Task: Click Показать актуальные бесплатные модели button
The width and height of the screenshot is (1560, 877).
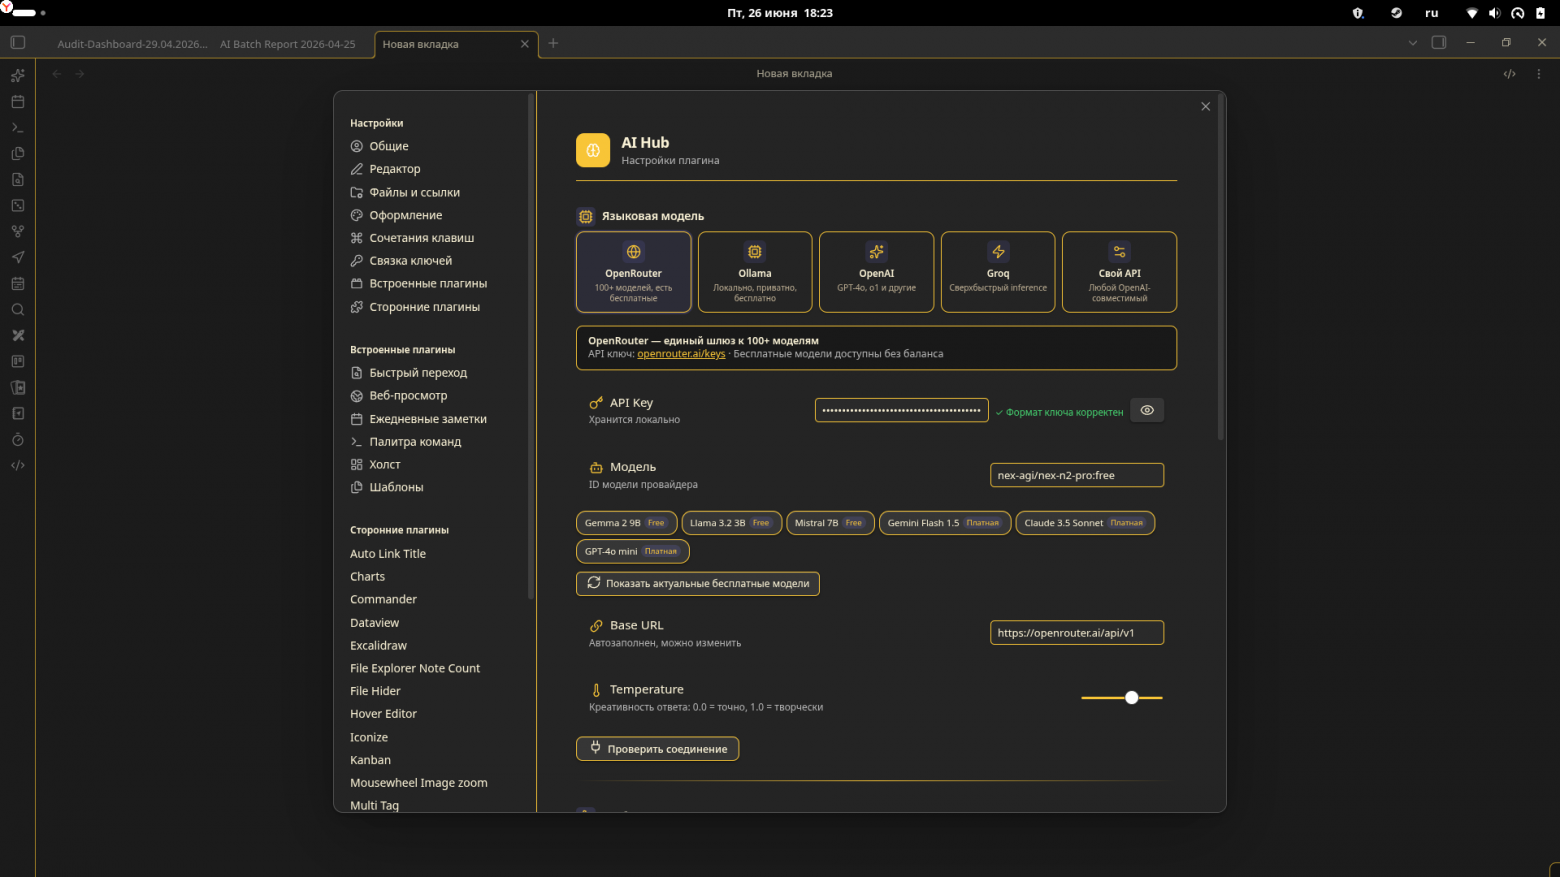Action: 698,584
